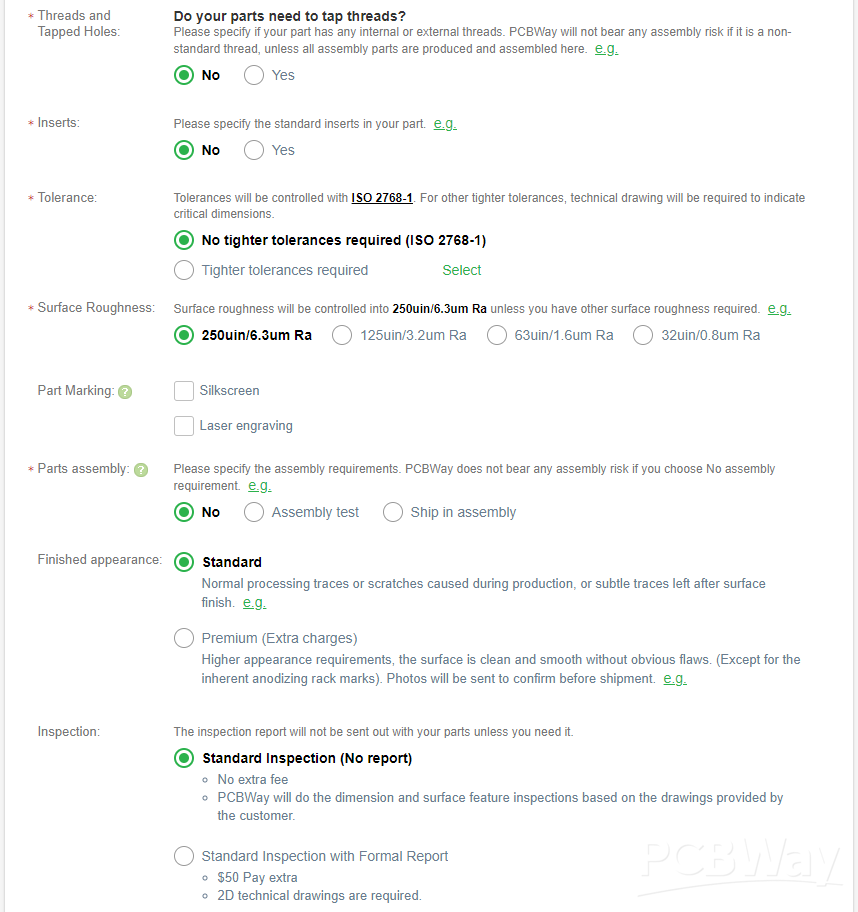Open the ISO 2768-1 tolerance link

coord(382,198)
